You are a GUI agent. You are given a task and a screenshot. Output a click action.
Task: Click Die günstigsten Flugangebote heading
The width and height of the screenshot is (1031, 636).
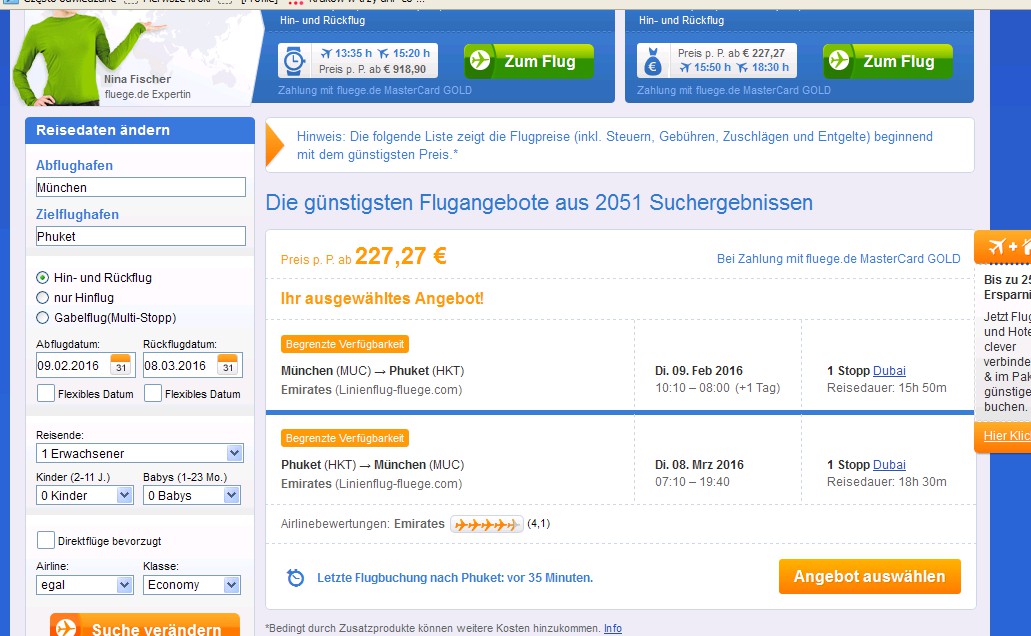[539, 203]
